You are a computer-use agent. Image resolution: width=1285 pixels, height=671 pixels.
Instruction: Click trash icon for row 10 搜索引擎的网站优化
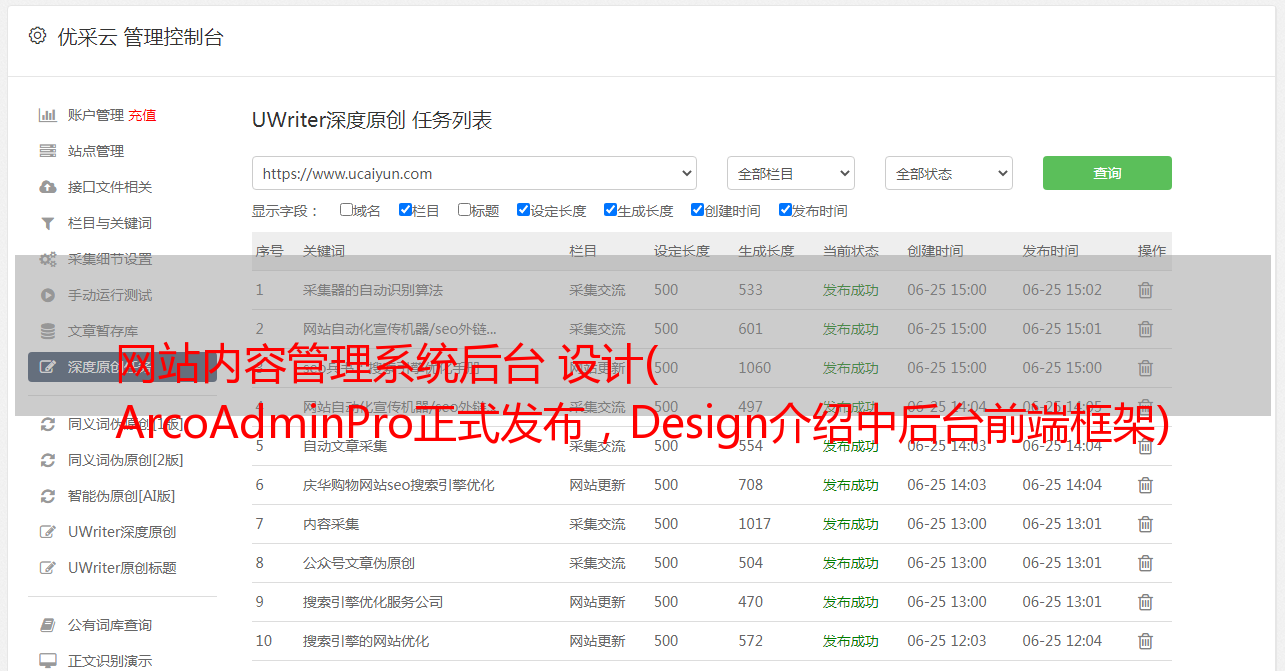click(x=1145, y=641)
